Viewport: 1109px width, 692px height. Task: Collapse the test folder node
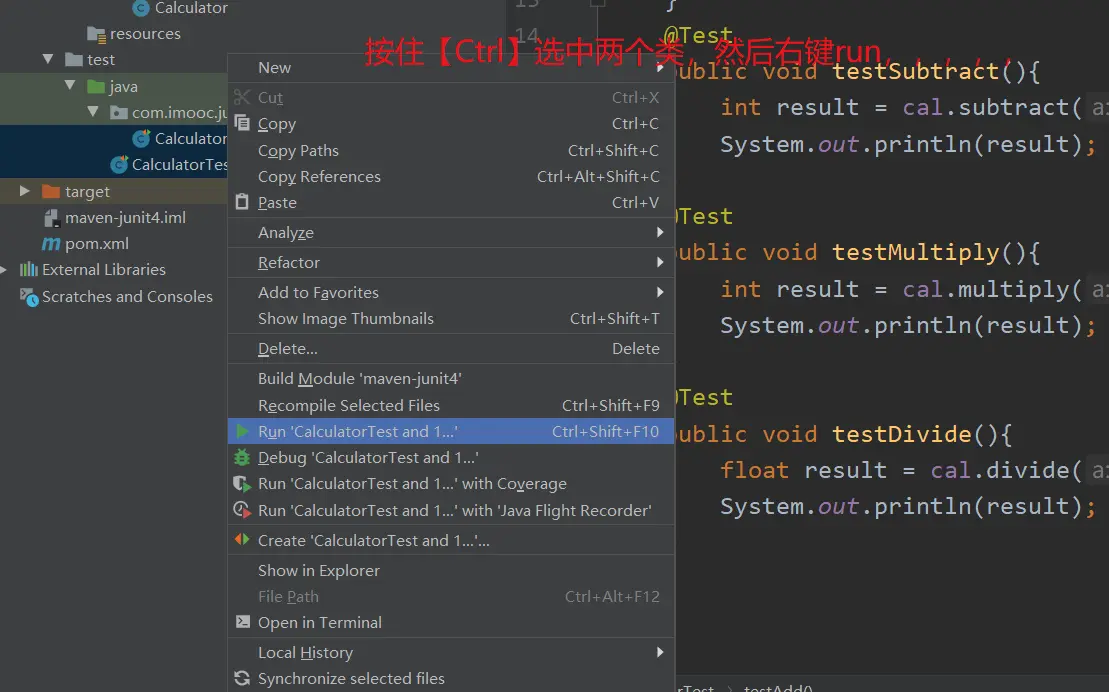click(48, 60)
